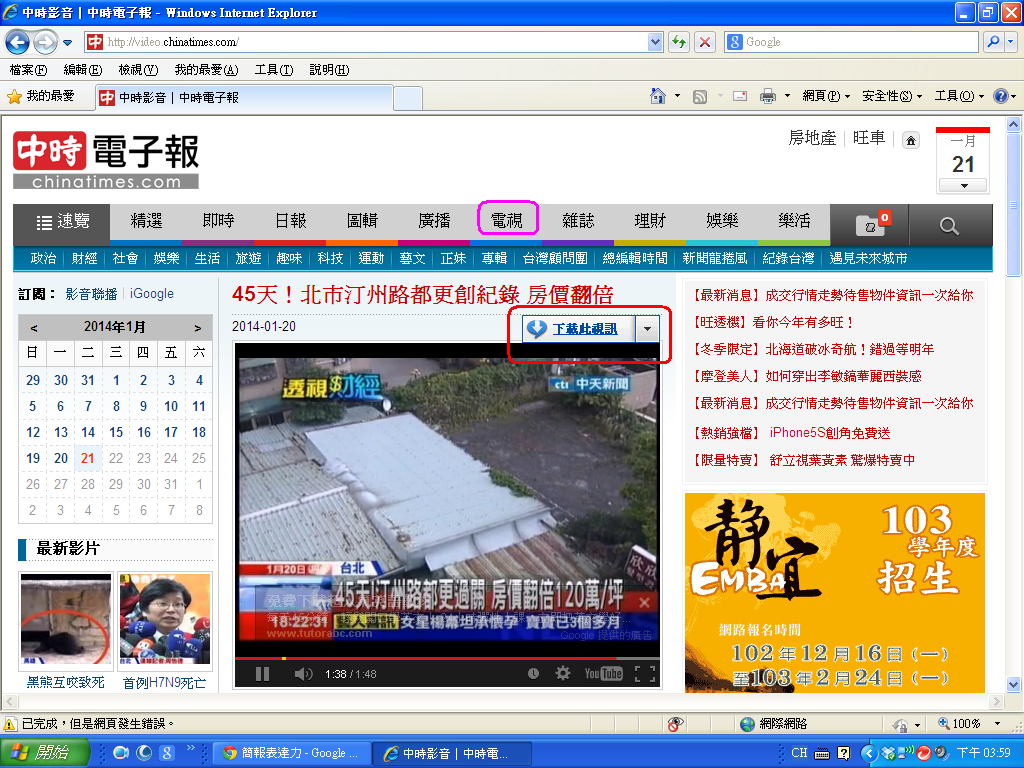Click the Home icon in command bar

(x=658, y=97)
